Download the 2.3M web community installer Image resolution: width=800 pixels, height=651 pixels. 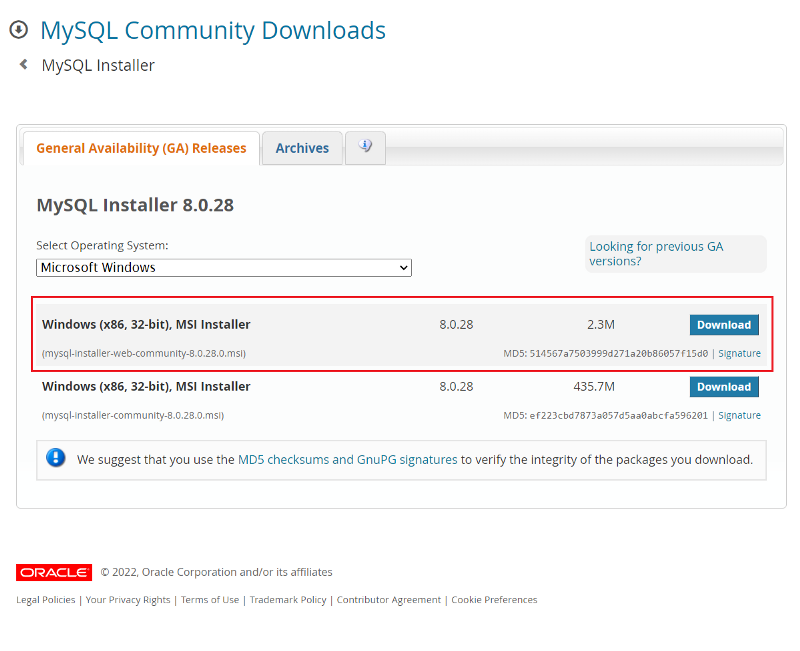[724, 324]
